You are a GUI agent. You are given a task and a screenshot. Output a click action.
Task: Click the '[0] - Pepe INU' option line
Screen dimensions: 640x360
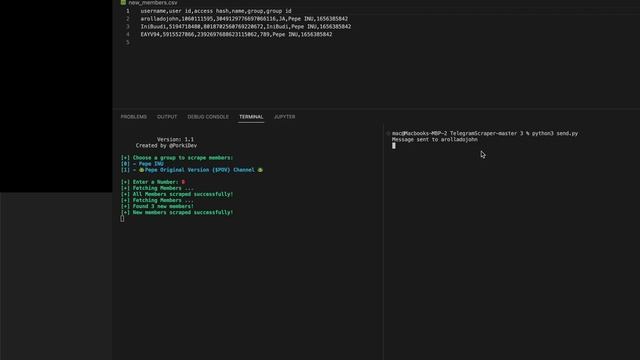pos(142,164)
